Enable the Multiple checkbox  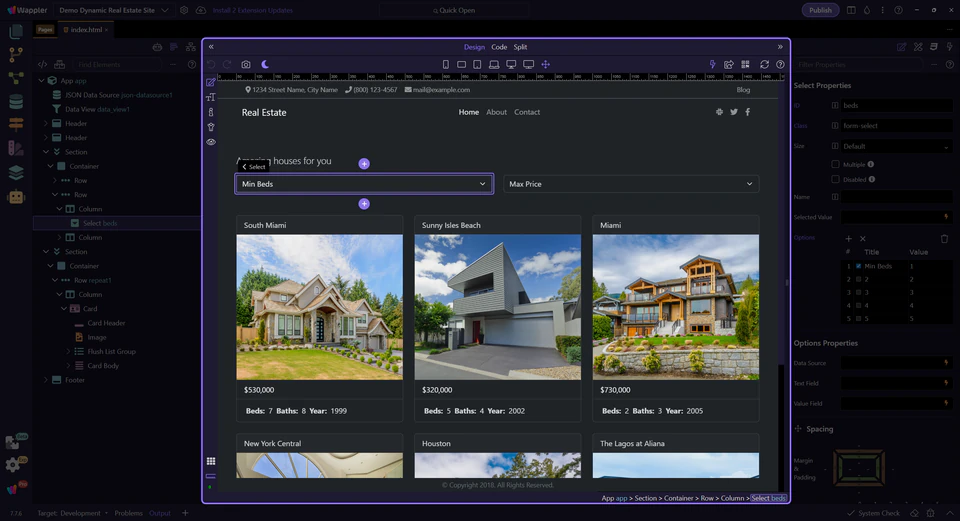(836, 164)
